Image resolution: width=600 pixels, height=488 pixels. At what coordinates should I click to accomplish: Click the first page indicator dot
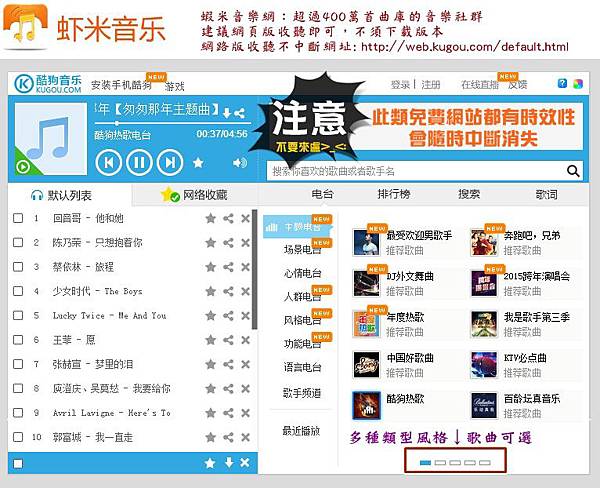click(425, 463)
